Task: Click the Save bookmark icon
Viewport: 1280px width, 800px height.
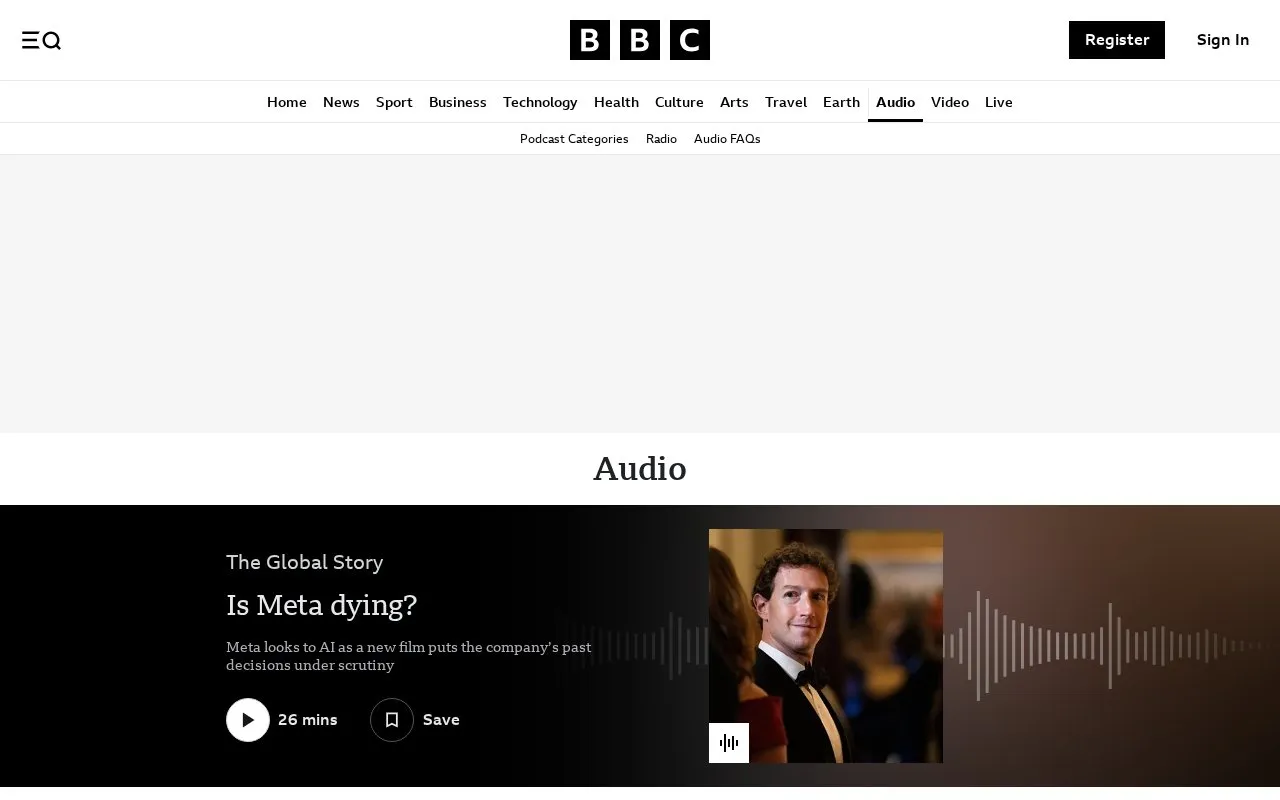Action: [392, 720]
